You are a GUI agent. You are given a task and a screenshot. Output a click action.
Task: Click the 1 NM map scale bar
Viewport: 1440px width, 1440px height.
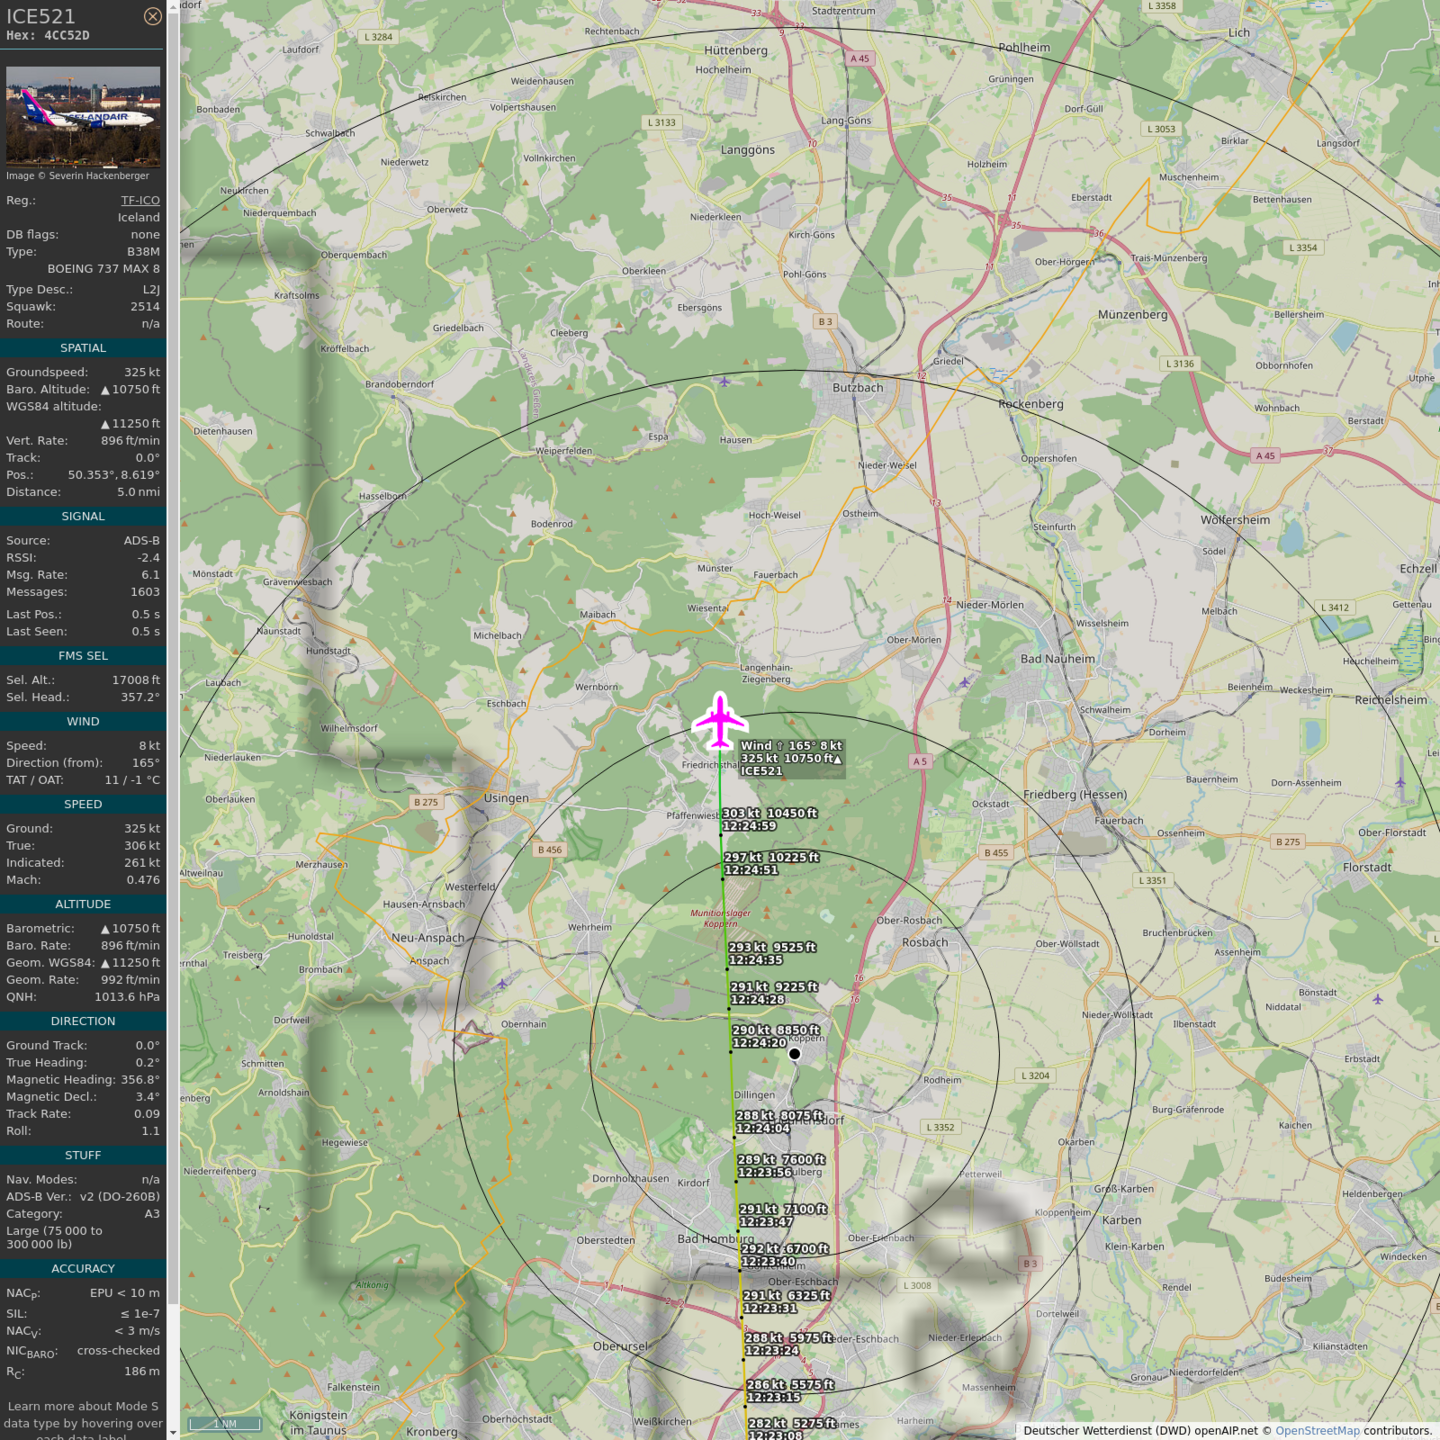(224, 1424)
